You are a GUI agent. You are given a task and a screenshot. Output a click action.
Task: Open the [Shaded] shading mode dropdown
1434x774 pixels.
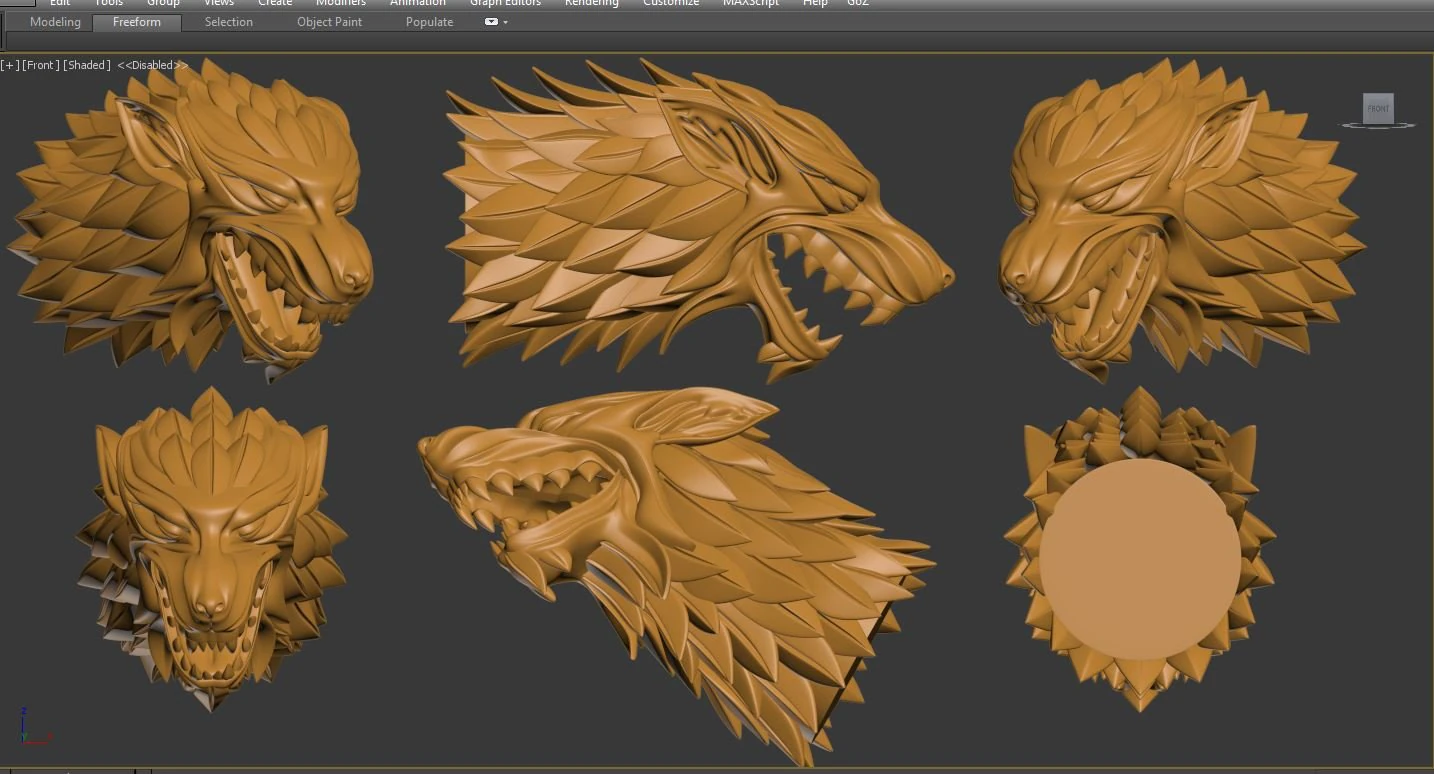tap(87, 64)
